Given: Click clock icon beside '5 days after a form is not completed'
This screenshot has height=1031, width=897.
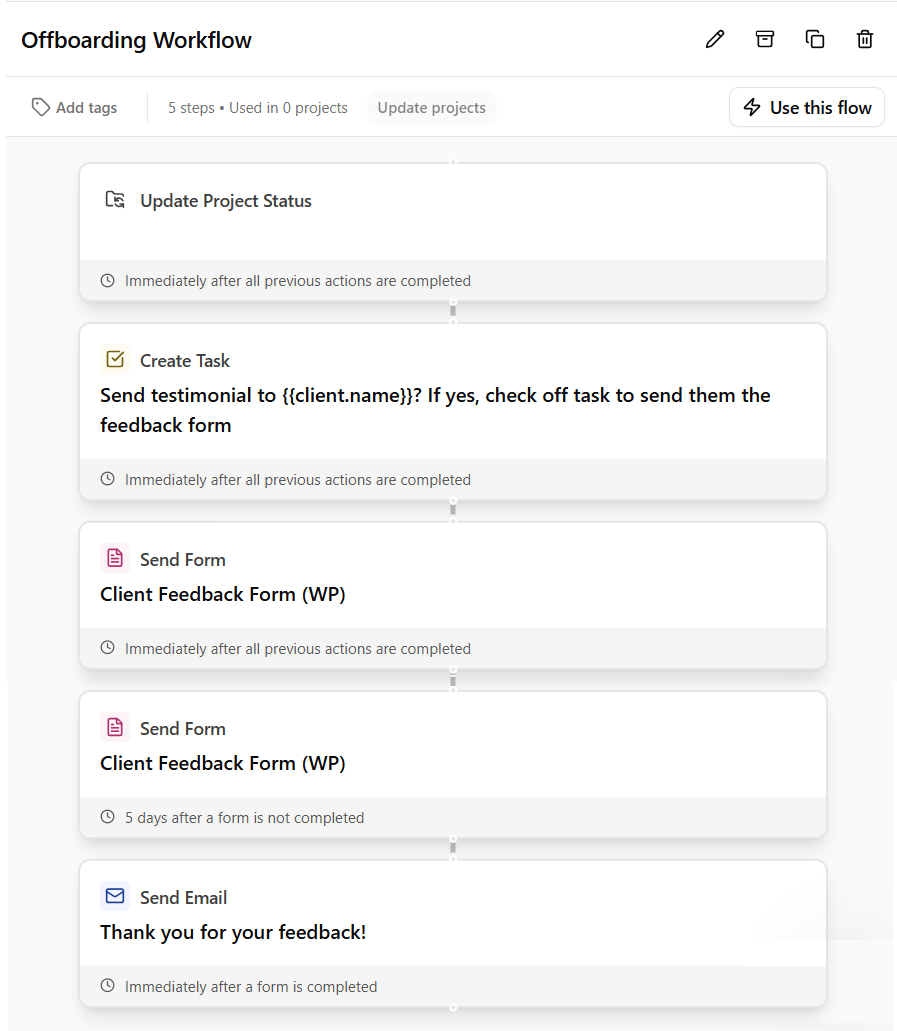Looking at the screenshot, I should tap(107, 817).
